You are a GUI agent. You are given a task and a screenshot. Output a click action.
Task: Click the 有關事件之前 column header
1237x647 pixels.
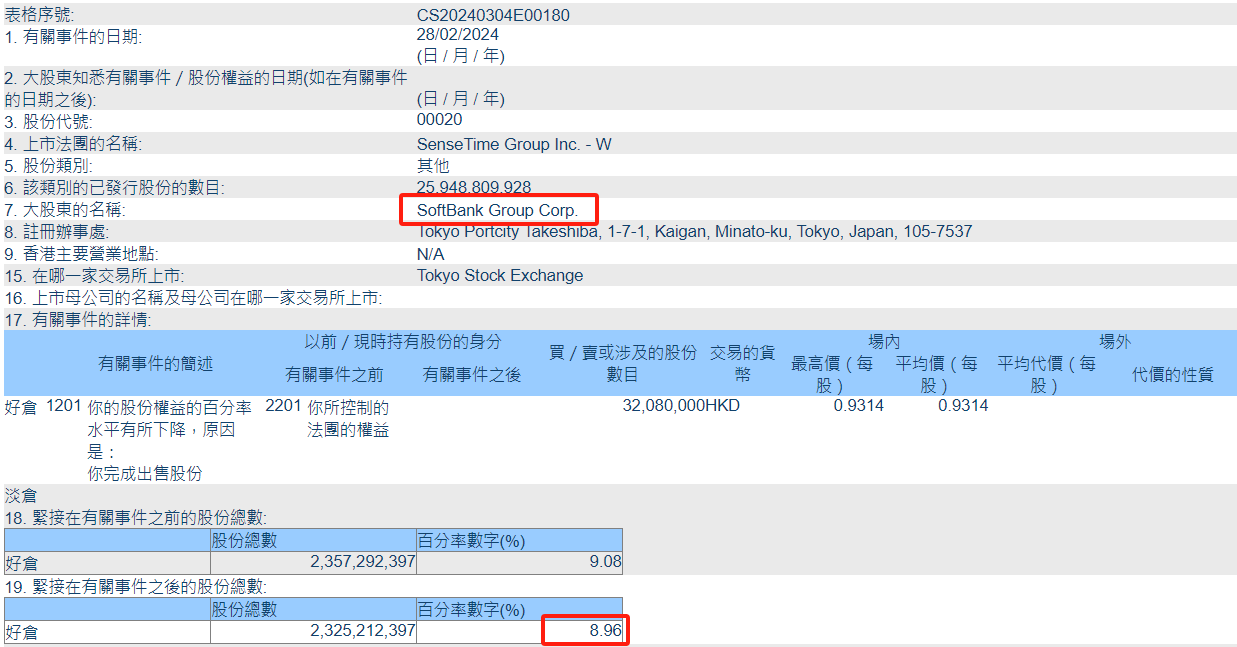(x=334, y=375)
